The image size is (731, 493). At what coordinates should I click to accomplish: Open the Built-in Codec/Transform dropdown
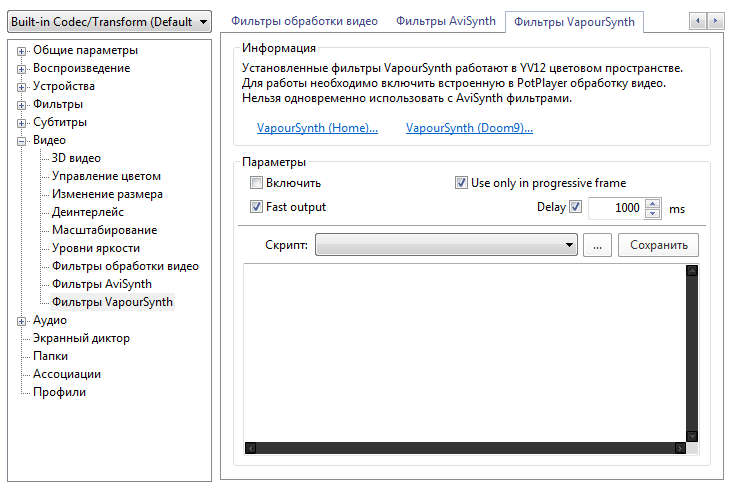[110, 21]
